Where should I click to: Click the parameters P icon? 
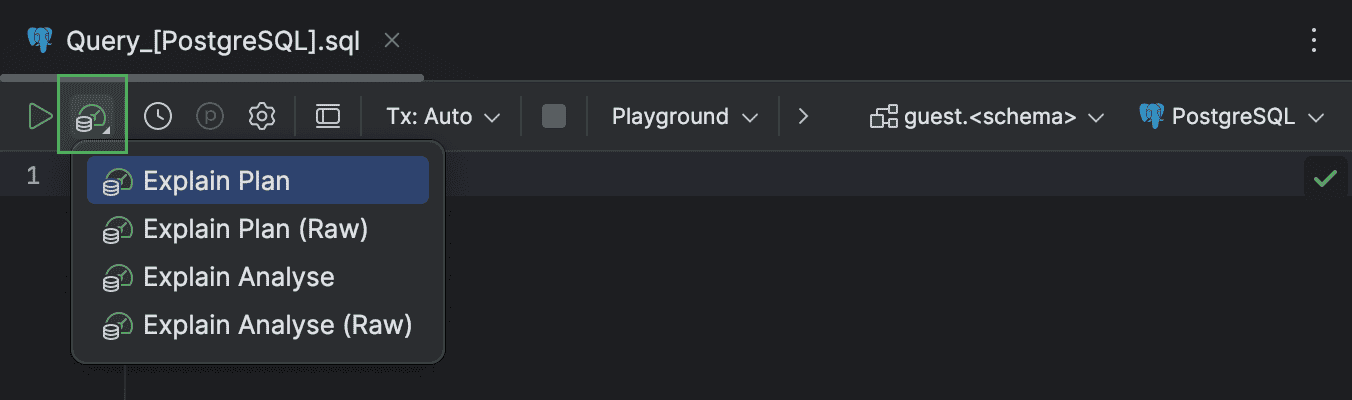(x=210, y=117)
